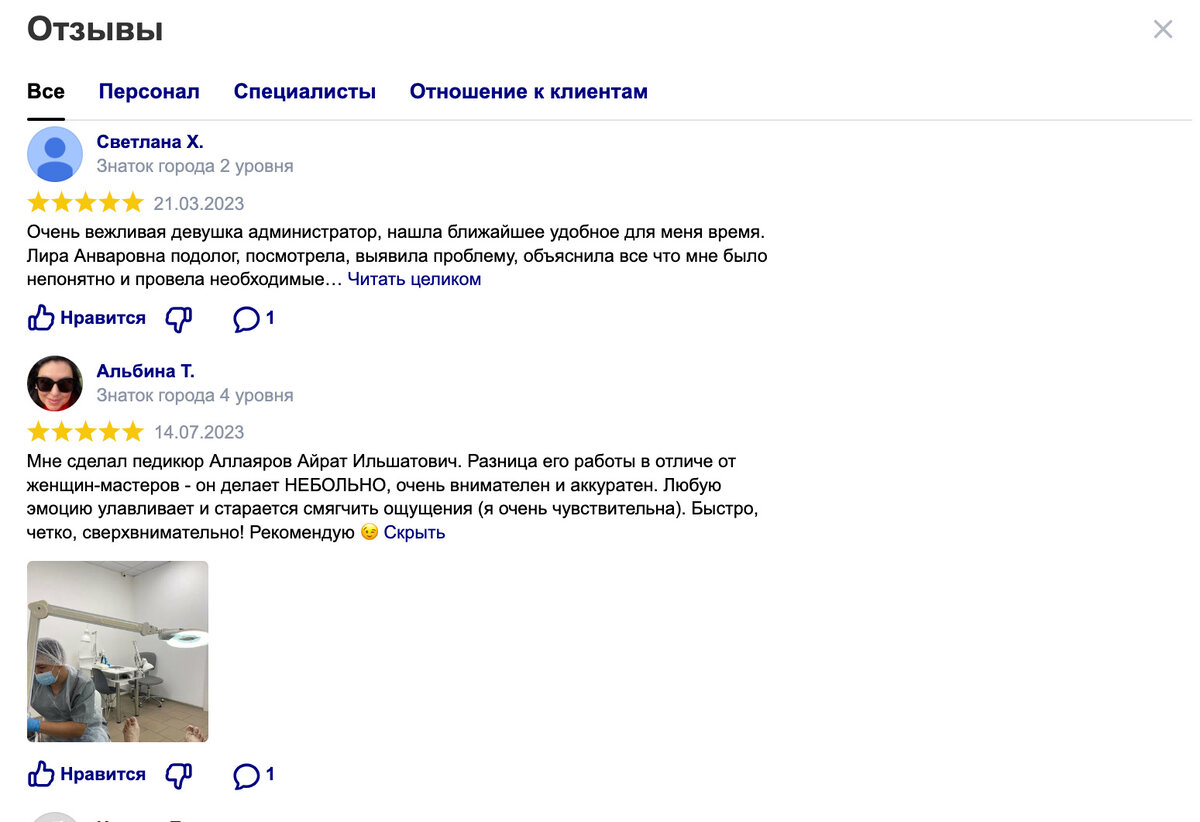Viewport: 1200px width, 822px height.
Task: Click Светлана Х.'s blue avatar picture
Action: tap(55, 154)
